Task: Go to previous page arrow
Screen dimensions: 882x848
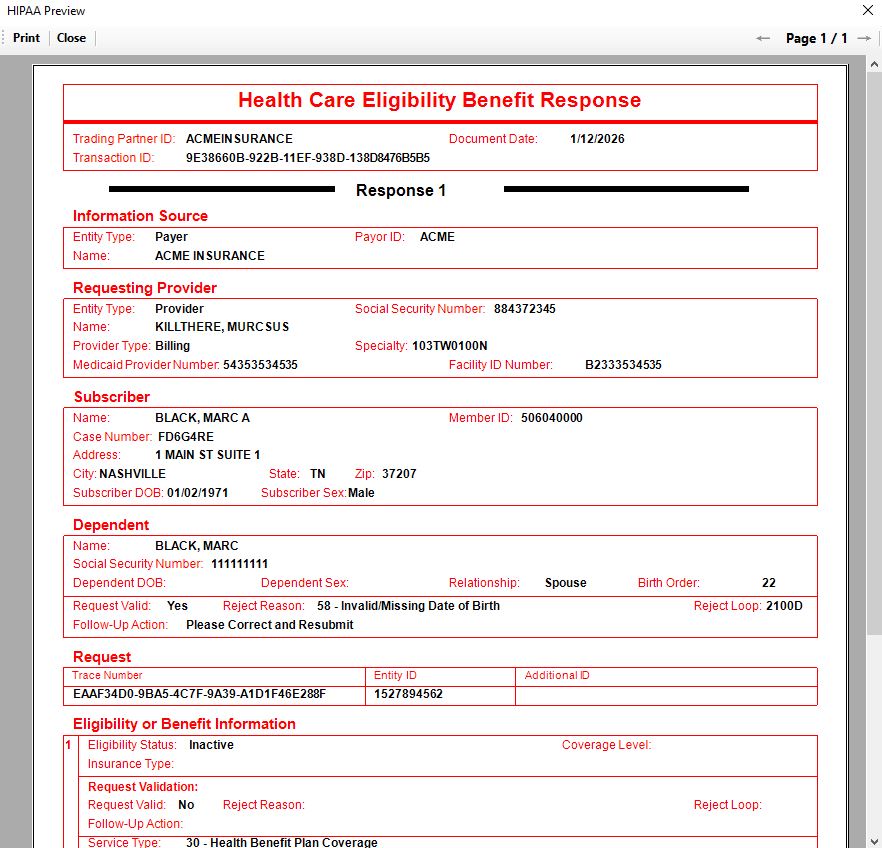Action: 763,39
